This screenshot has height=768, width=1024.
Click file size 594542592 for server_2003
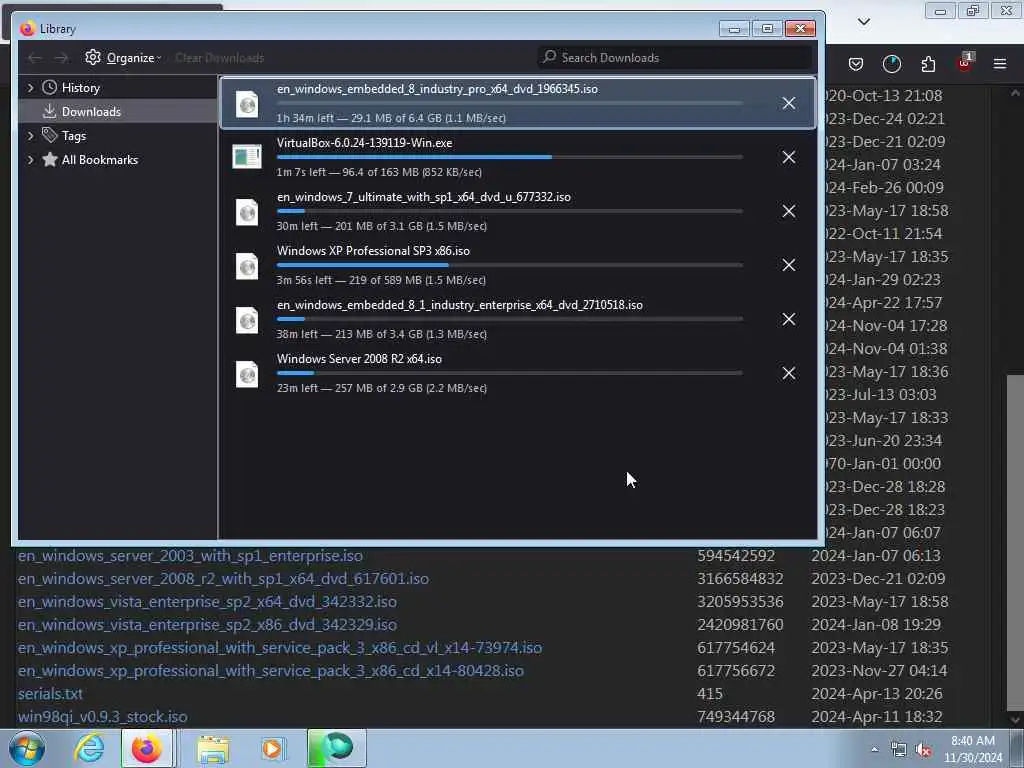[x=735, y=556]
